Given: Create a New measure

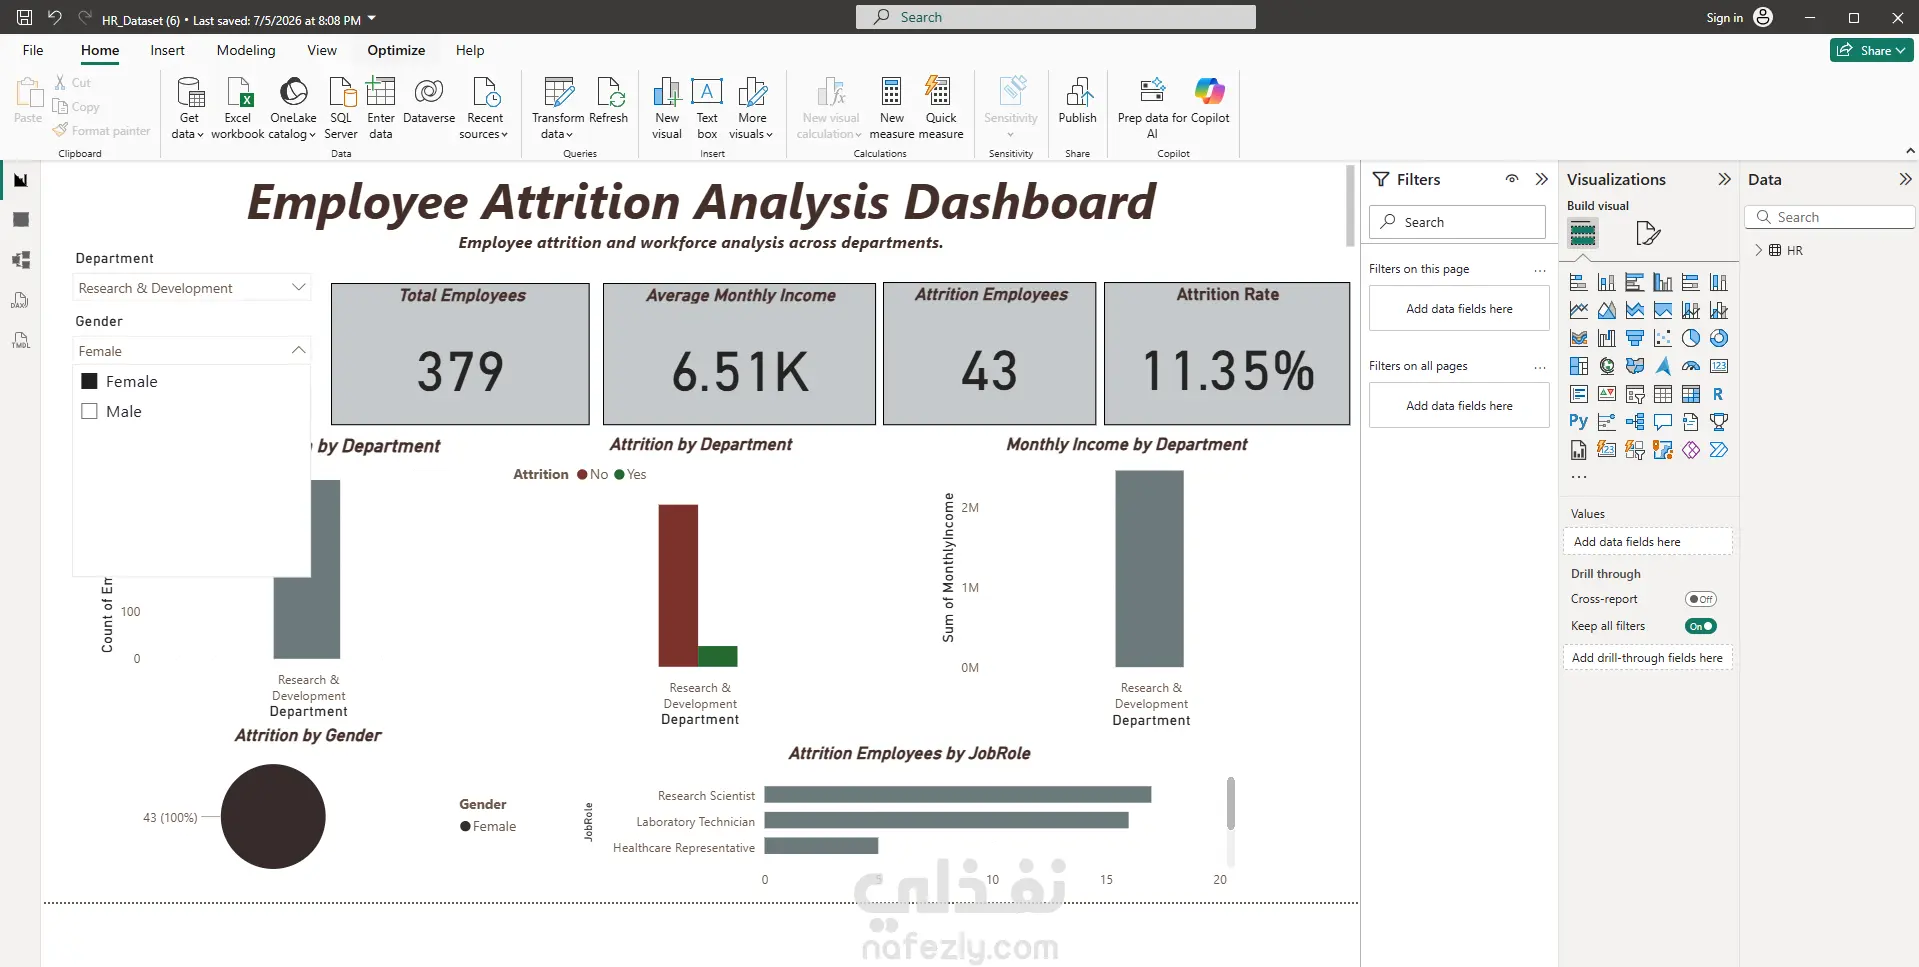Looking at the screenshot, I should 891,108.
